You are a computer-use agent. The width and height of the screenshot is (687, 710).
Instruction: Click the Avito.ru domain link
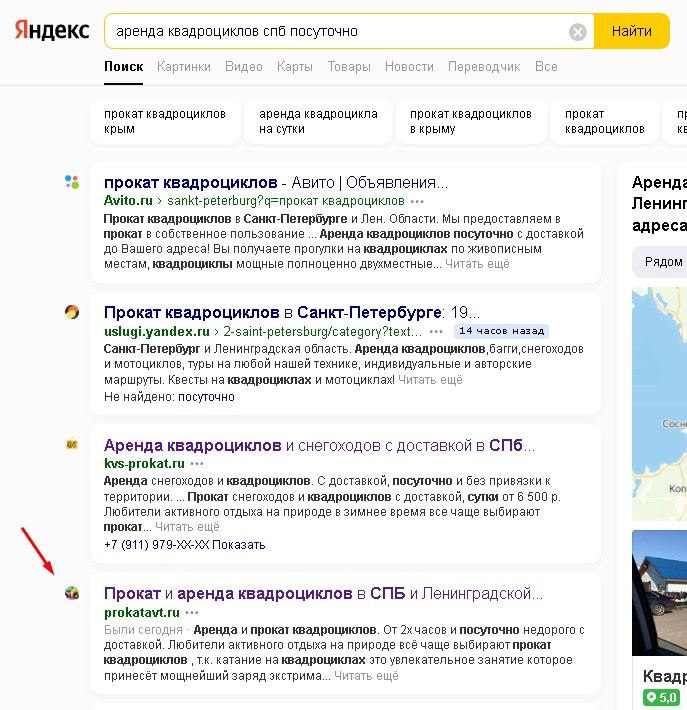(x=128, y=201)
